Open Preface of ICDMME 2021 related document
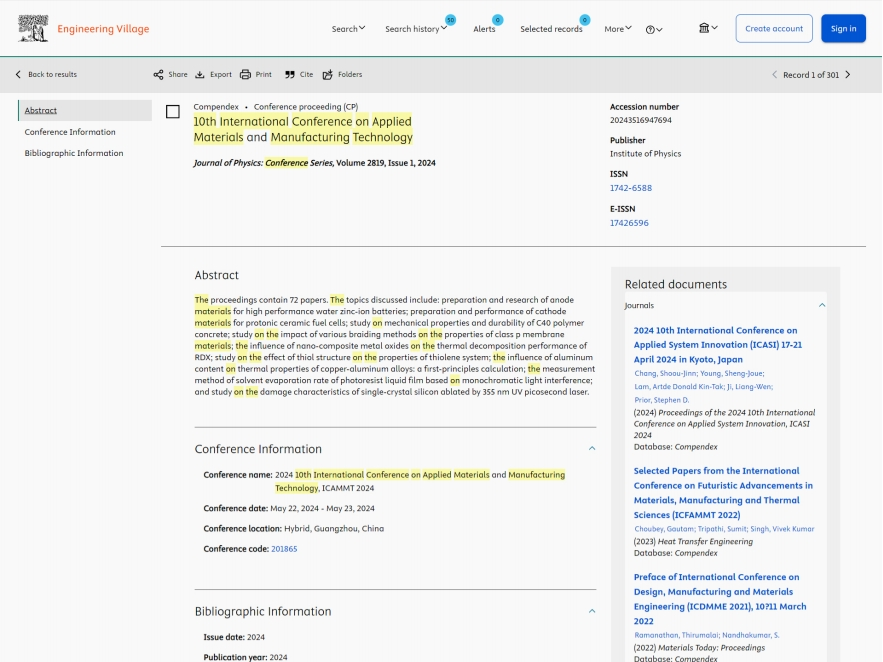This screenshot has height=662, width=883. coord(720,599)
